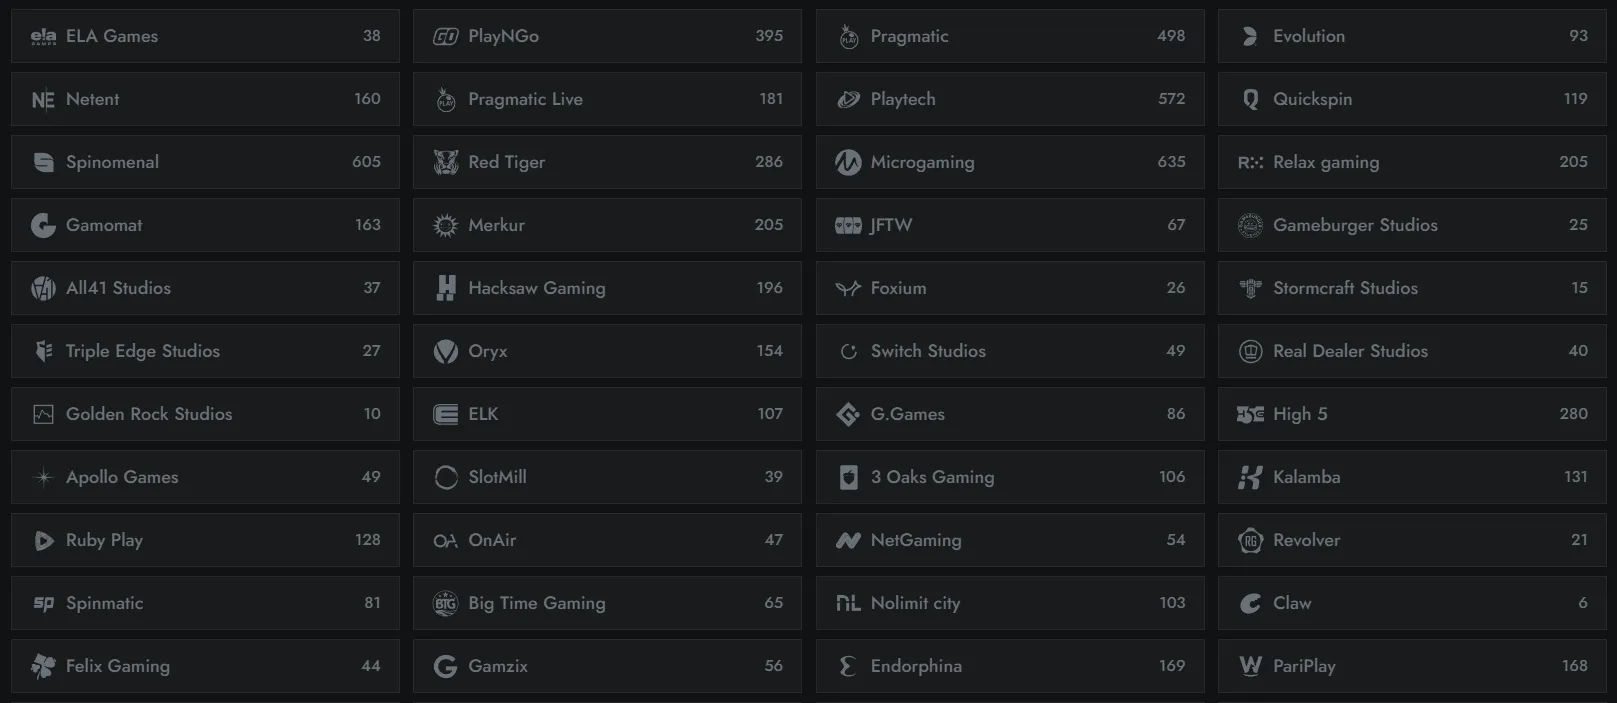Choose the Playtech provider with 572 games
1617x703 pixels.
[1010, 99]
